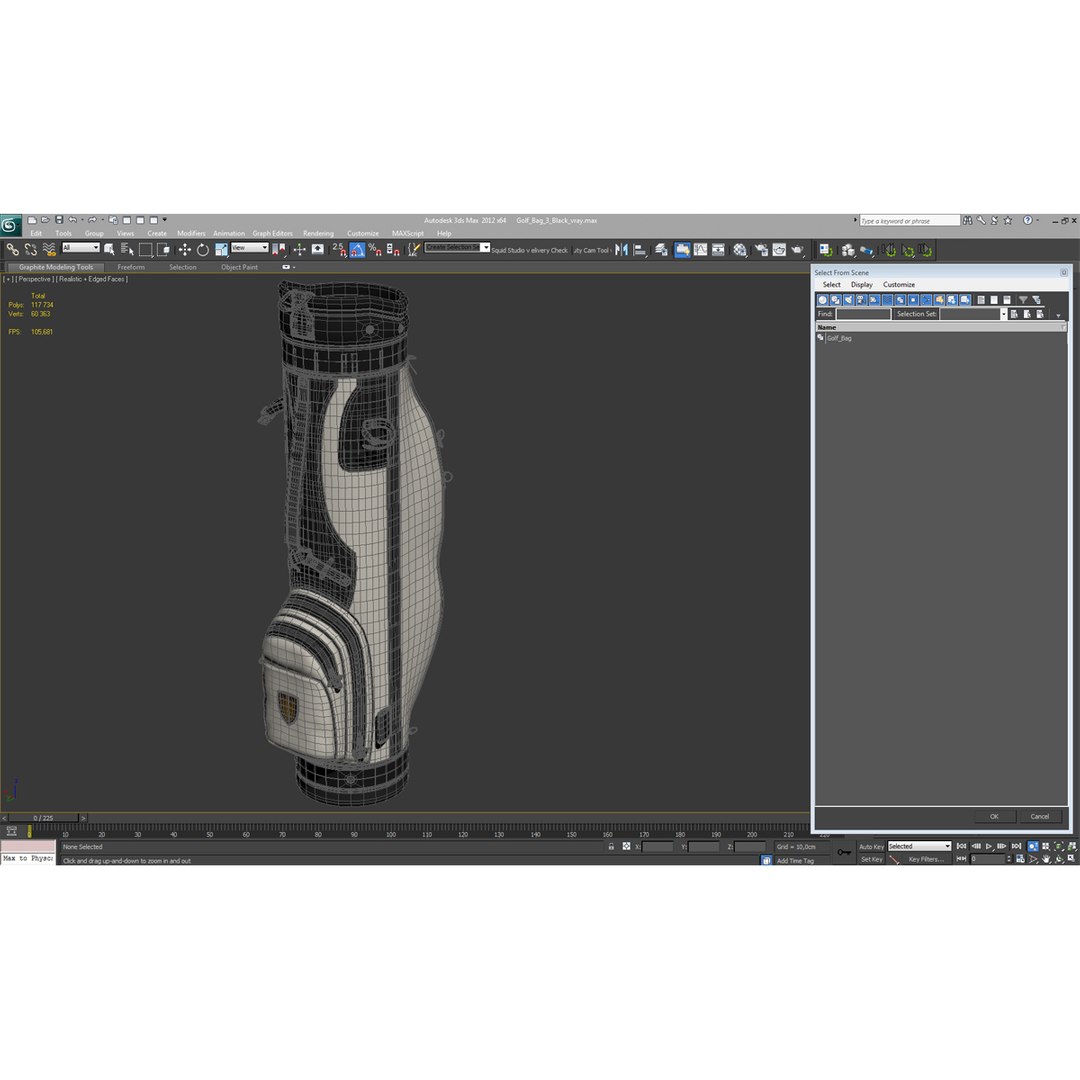Toggle Display Geometry filter in Select From Scene
This screenshot has width=1080, height=1080.
click(822, 300)
